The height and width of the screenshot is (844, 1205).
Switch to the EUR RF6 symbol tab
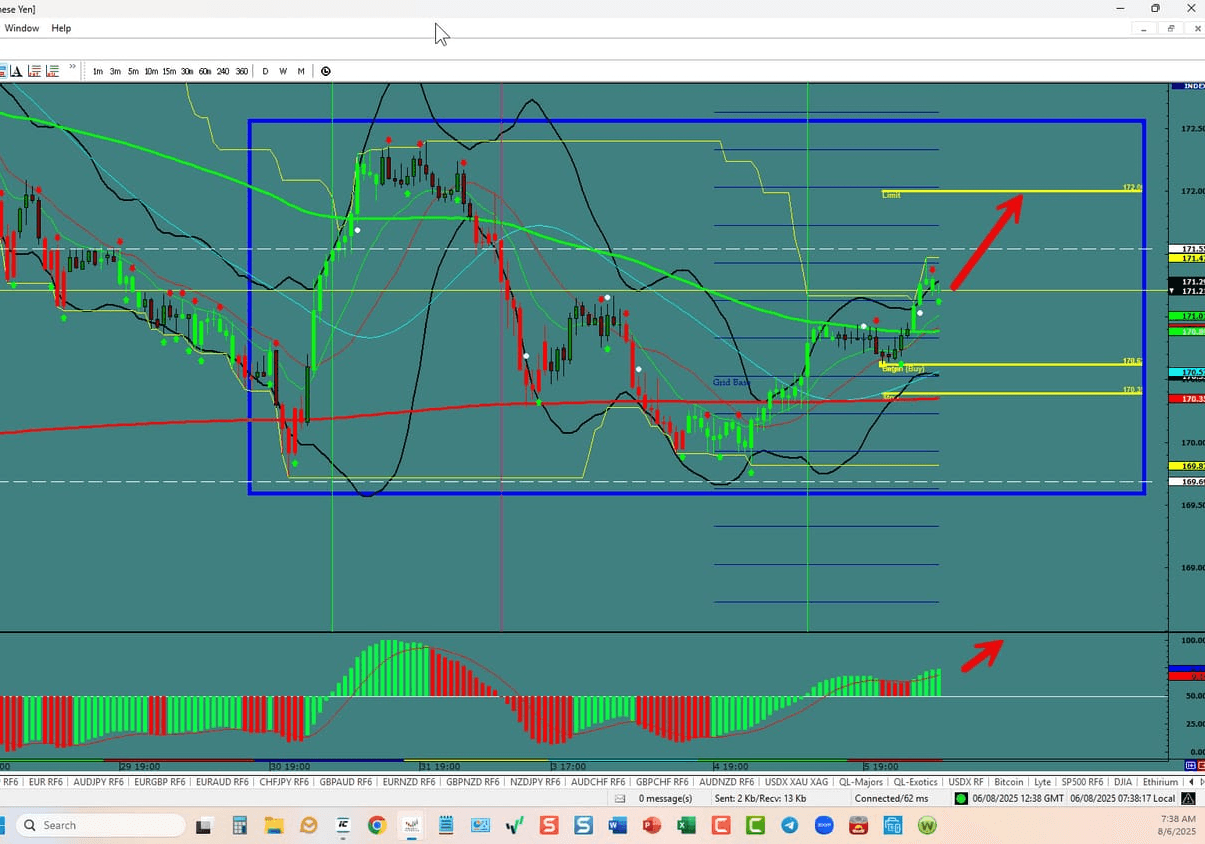(44, 781)
